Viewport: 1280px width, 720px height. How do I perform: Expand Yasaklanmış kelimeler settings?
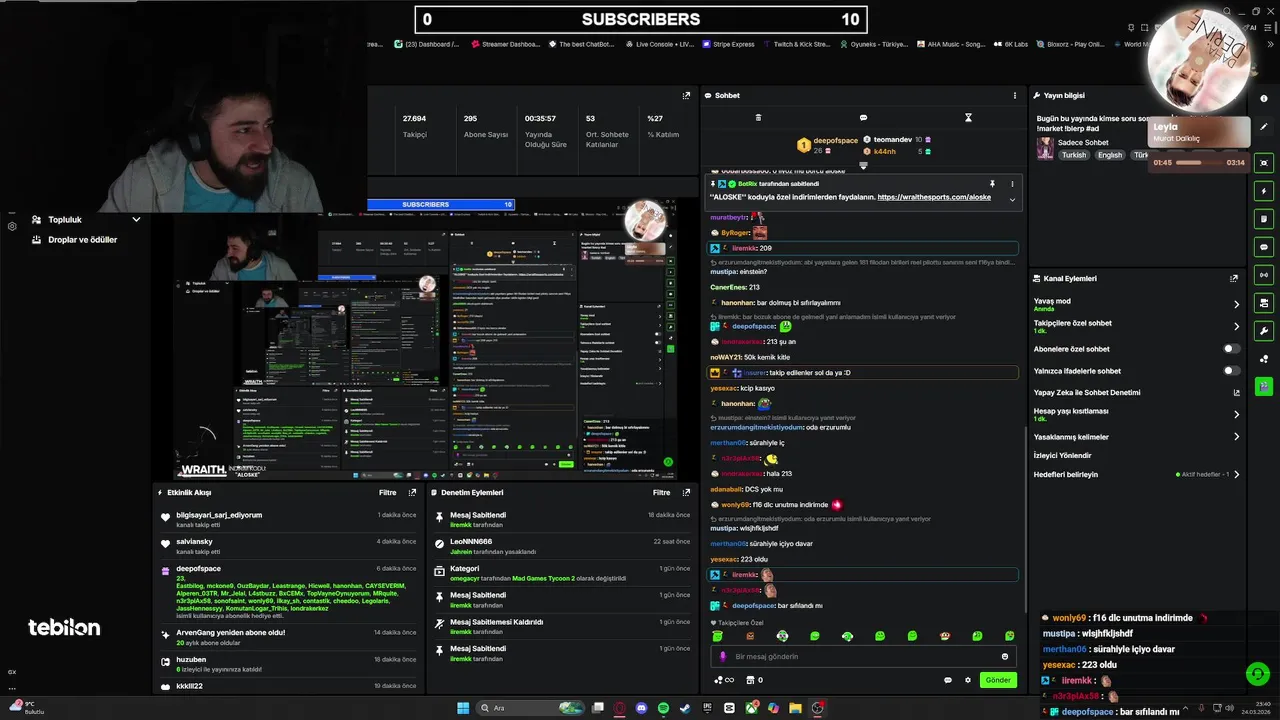tap(1236, 437)
